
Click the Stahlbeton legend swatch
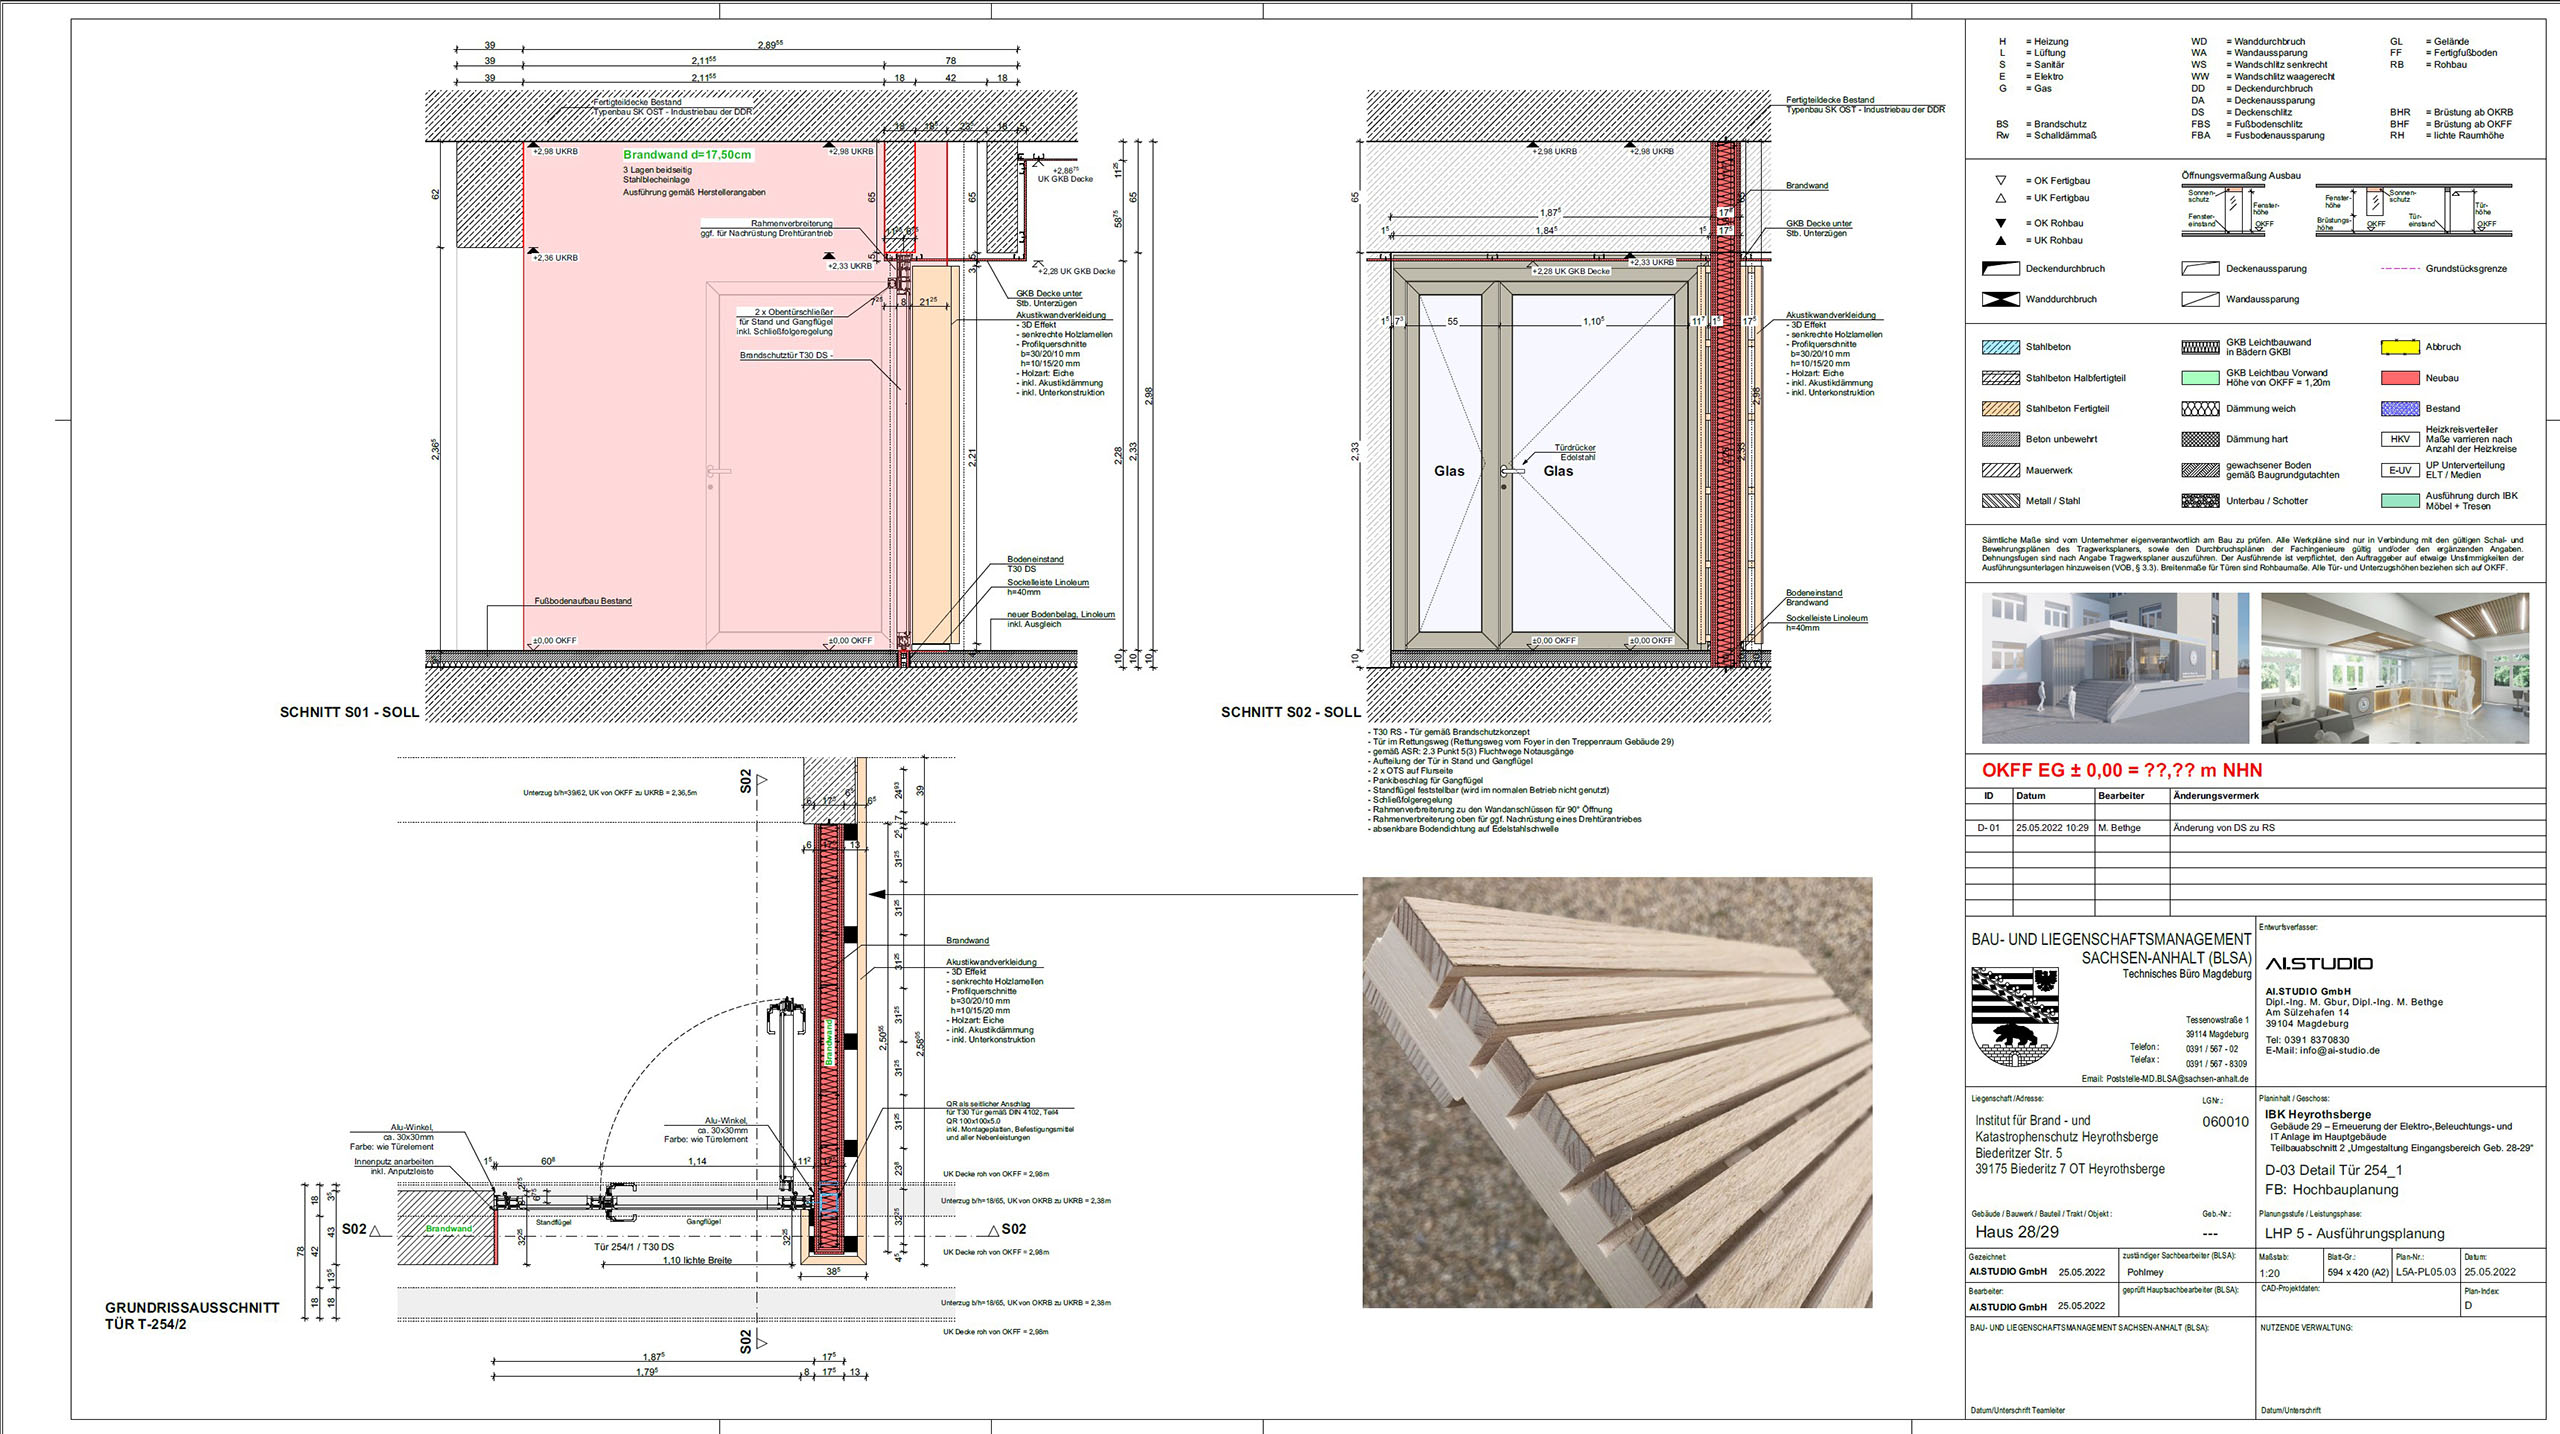(2000, 347)
